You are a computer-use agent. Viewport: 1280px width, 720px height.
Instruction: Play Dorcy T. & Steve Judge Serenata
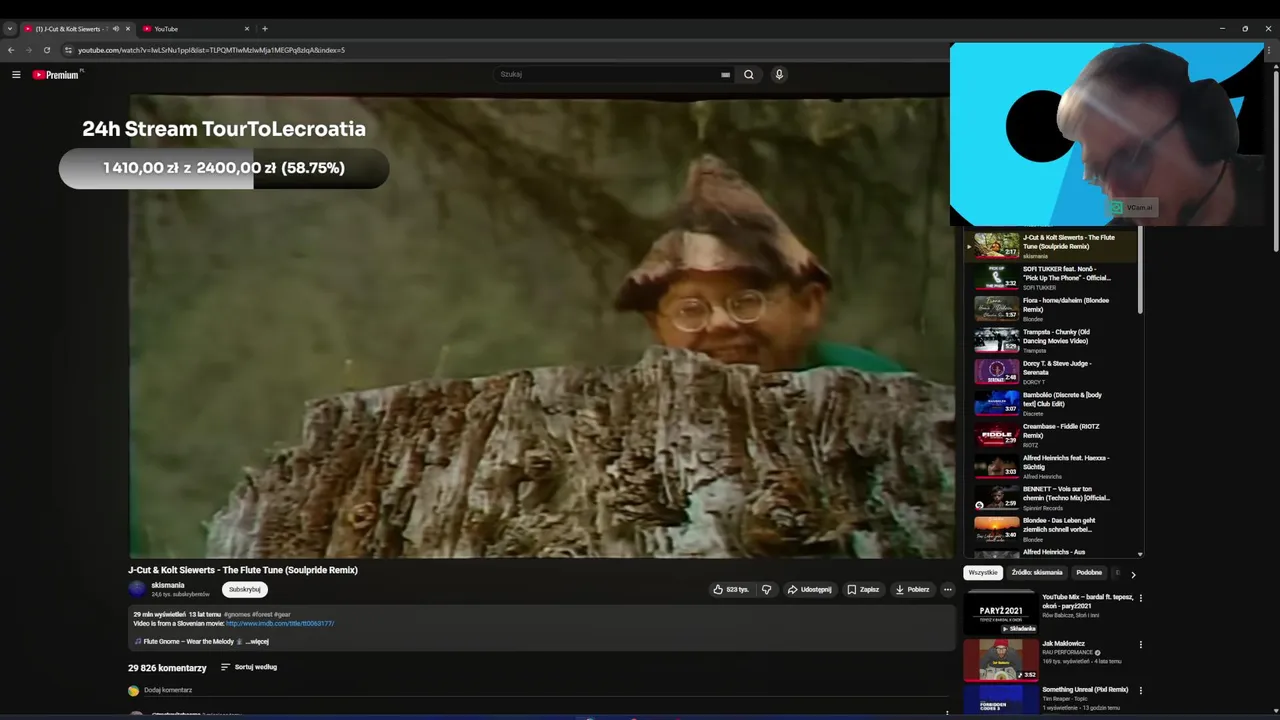pos(1052,371)
